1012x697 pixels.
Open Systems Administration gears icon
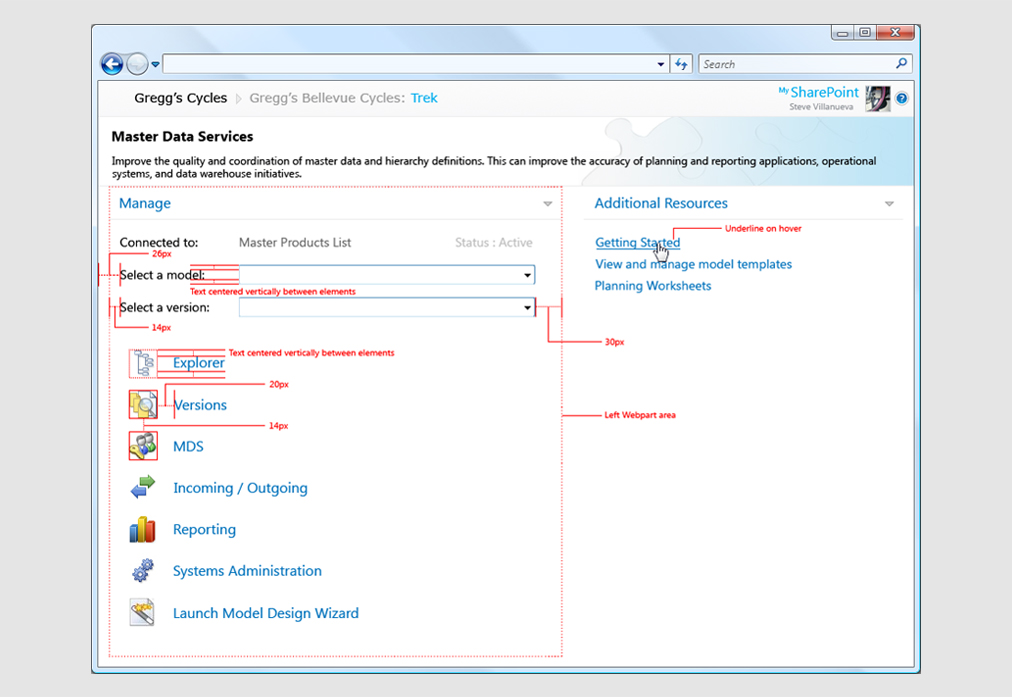[x=143, y=571]
